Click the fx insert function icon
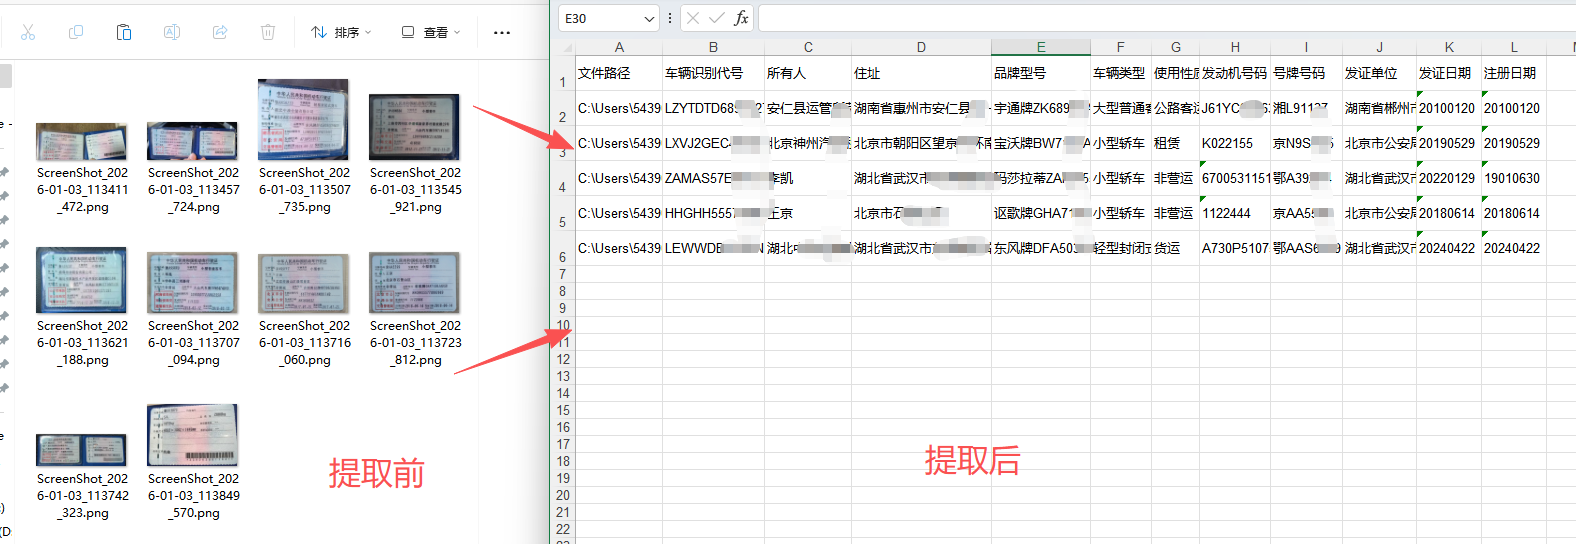1576x544 pixels. click(741, 18)
